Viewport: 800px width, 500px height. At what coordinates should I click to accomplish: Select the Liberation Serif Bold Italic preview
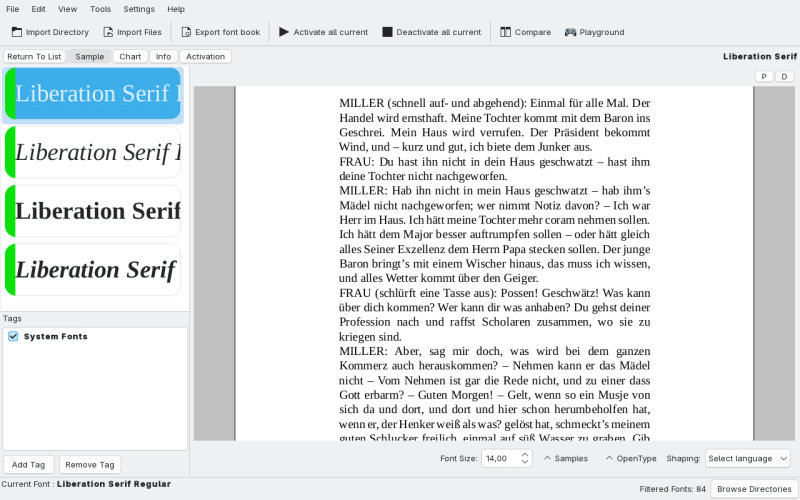[93, 270]
